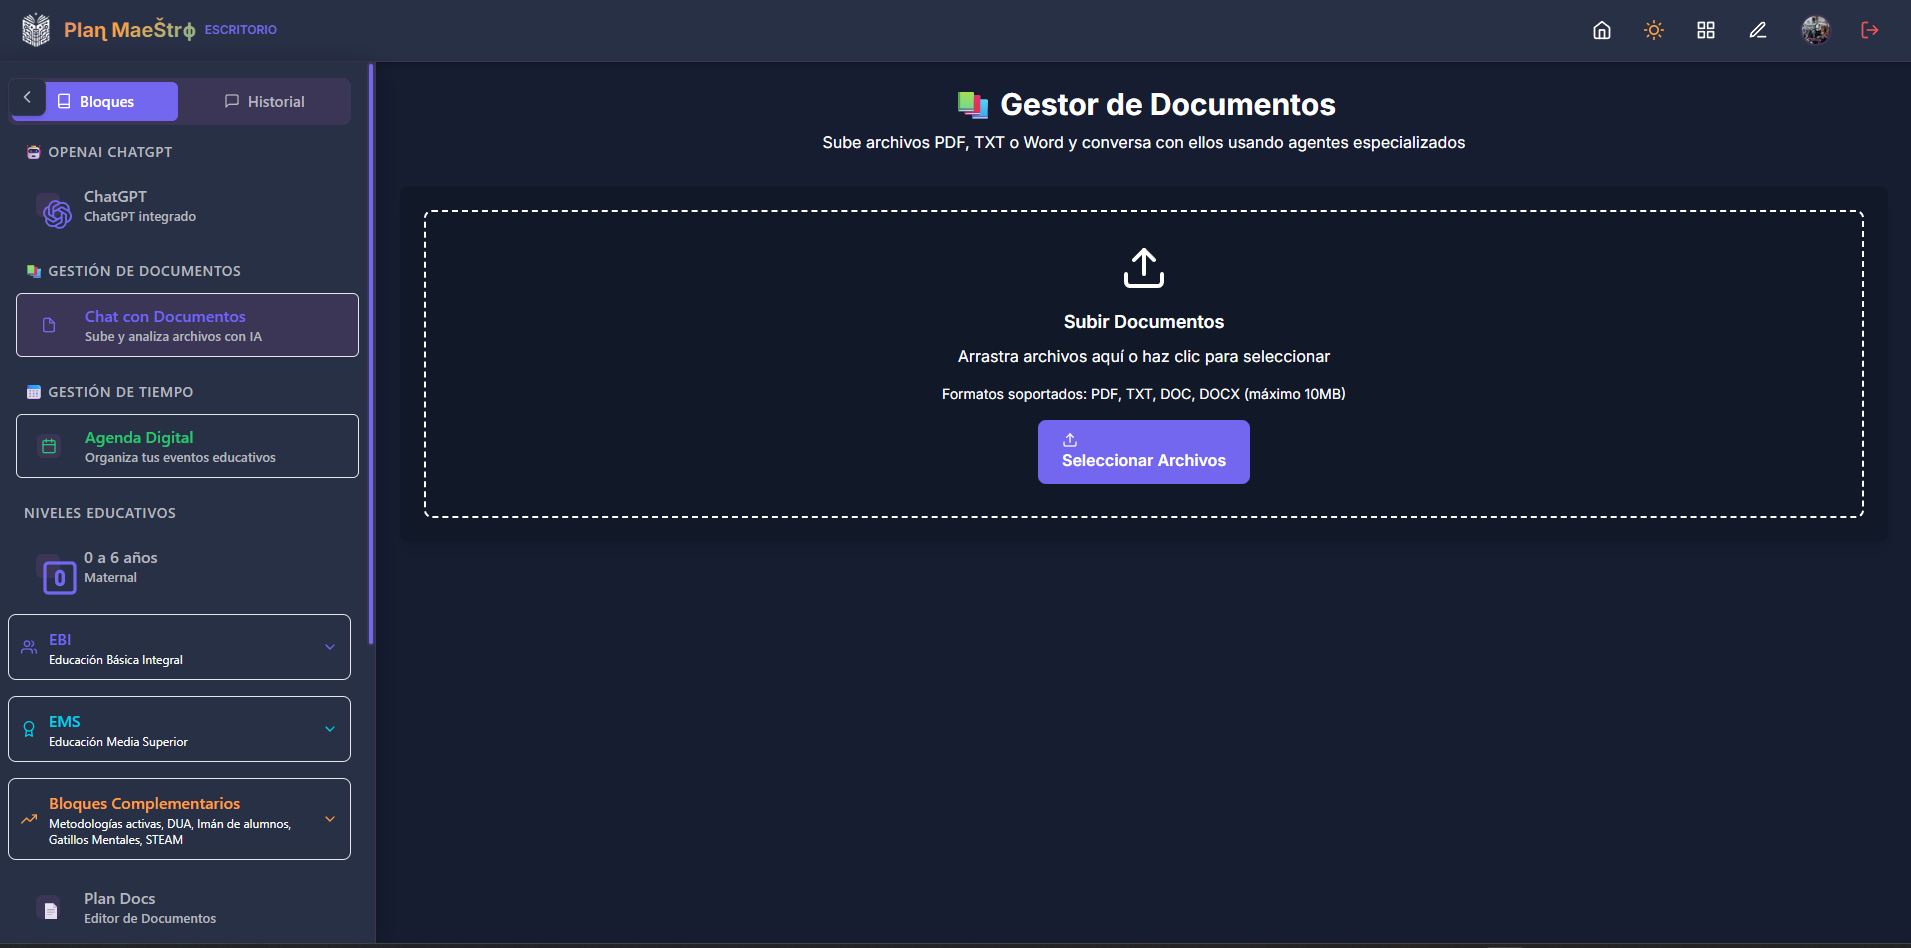The width and height of the screenshot is (1911, 948).
Task: Open Plan Docs document editor
Action: [x=149, y=908]
